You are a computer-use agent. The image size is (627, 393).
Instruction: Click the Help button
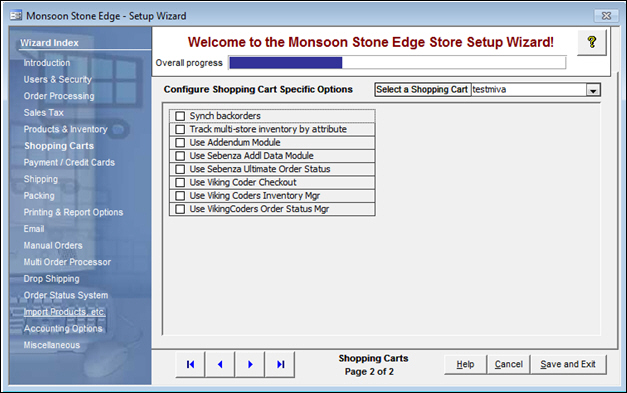[465, 364]
